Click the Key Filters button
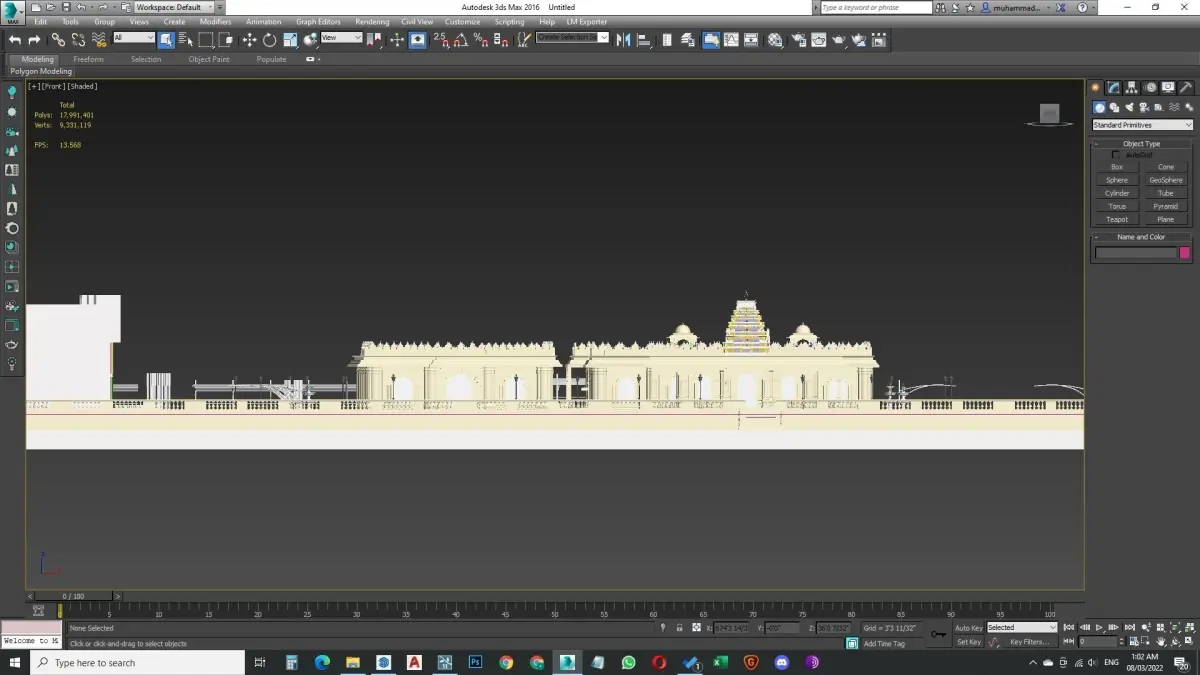 pos(1029,642)
